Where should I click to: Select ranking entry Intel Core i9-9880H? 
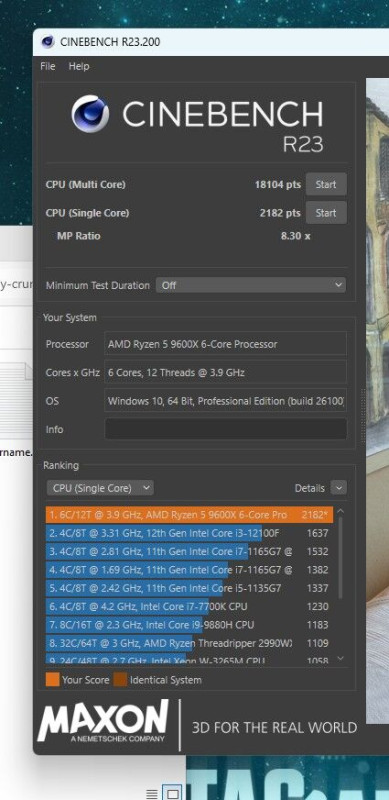coord(189,625)
